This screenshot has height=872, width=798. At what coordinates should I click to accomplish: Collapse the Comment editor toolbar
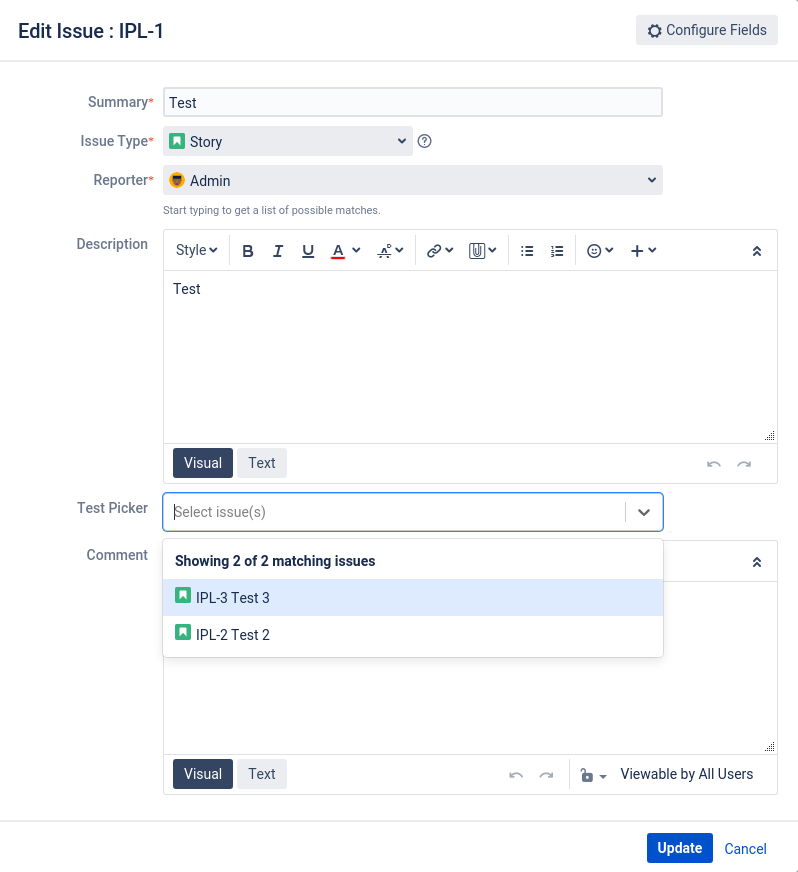pos(757,562)
